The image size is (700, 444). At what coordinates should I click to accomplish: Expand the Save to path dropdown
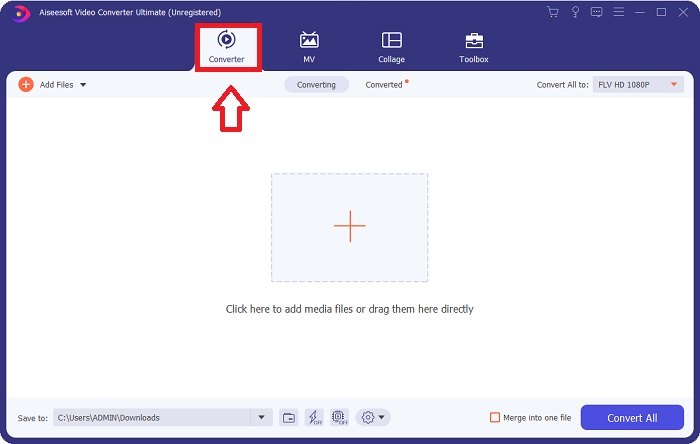pos(261,418)
